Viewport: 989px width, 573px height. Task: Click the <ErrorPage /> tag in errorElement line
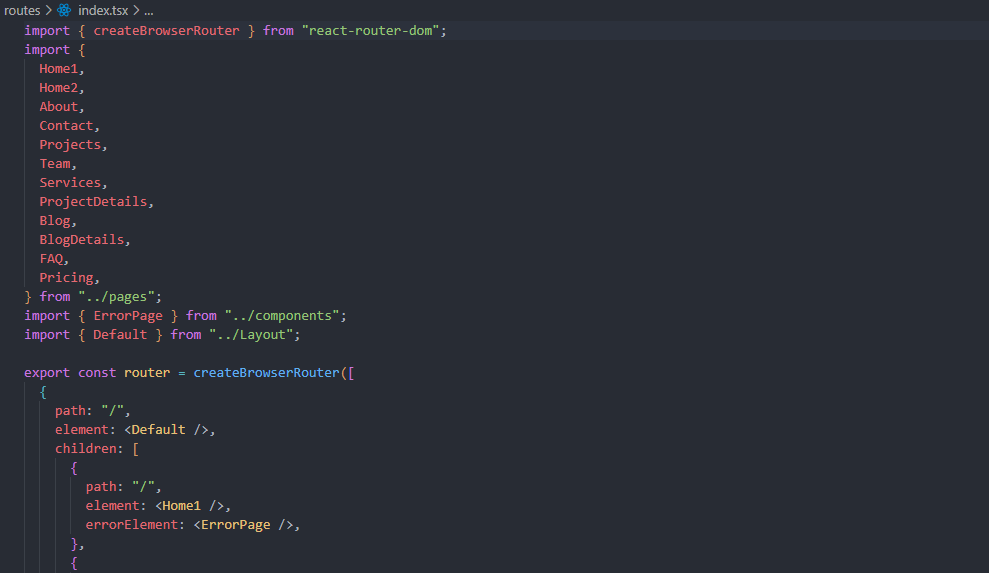243,524
